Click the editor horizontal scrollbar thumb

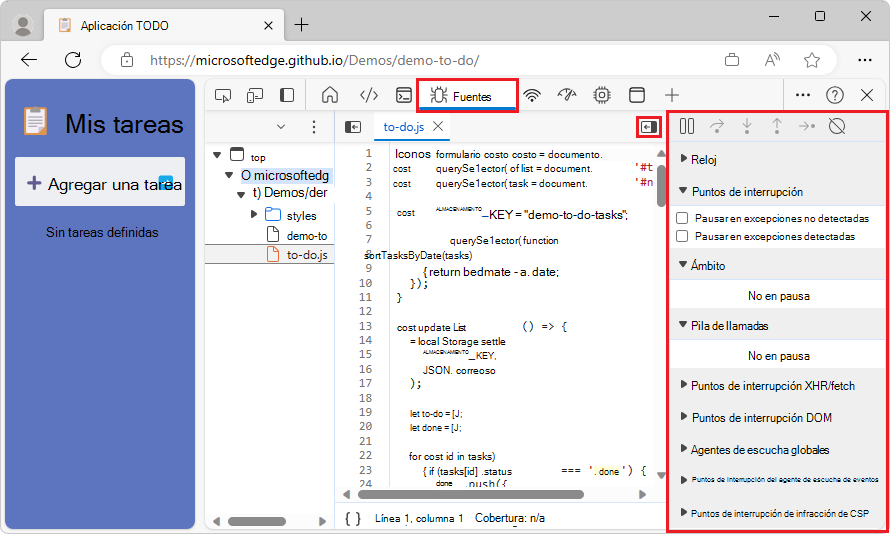[471, 494]
